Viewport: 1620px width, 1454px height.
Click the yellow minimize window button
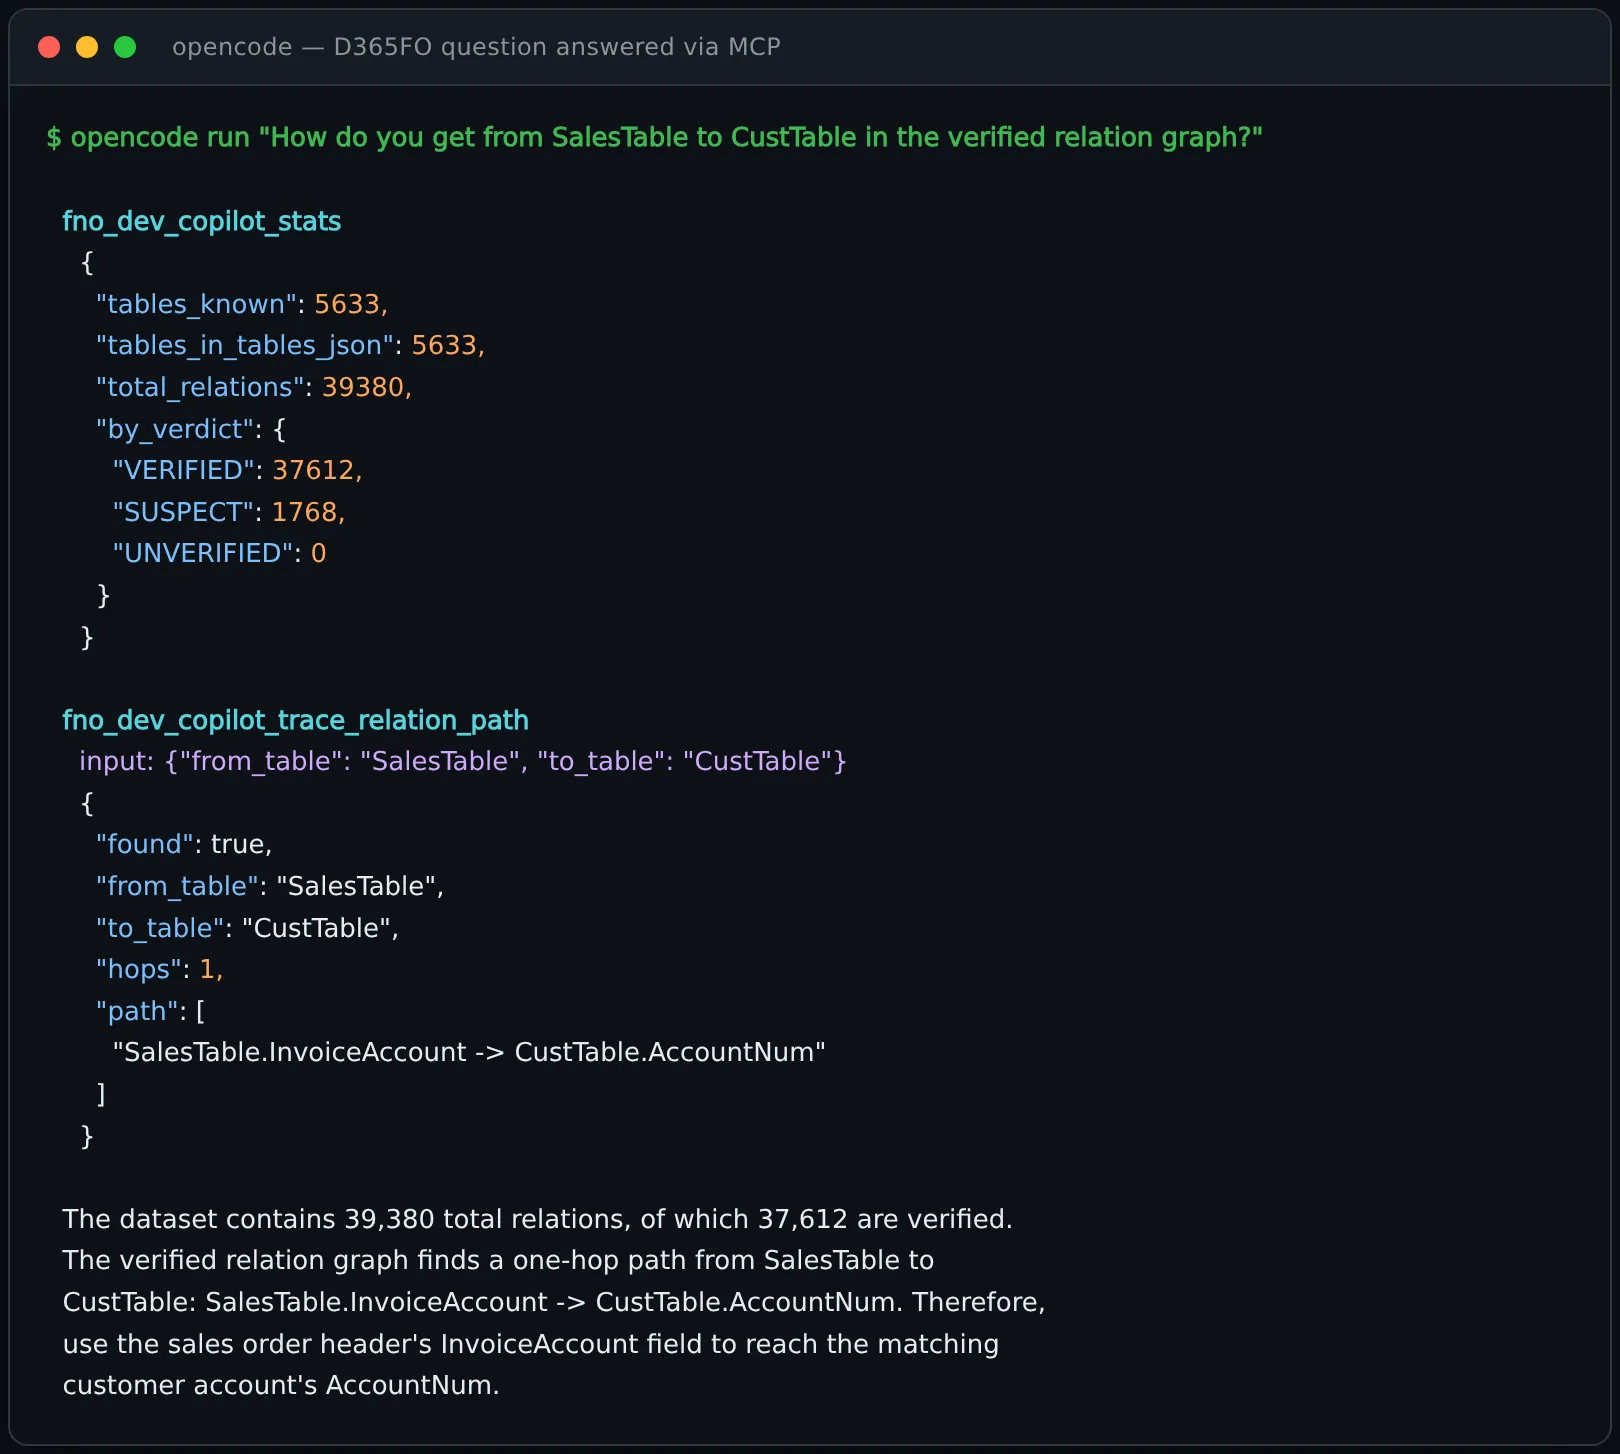(x=87, y=47)
